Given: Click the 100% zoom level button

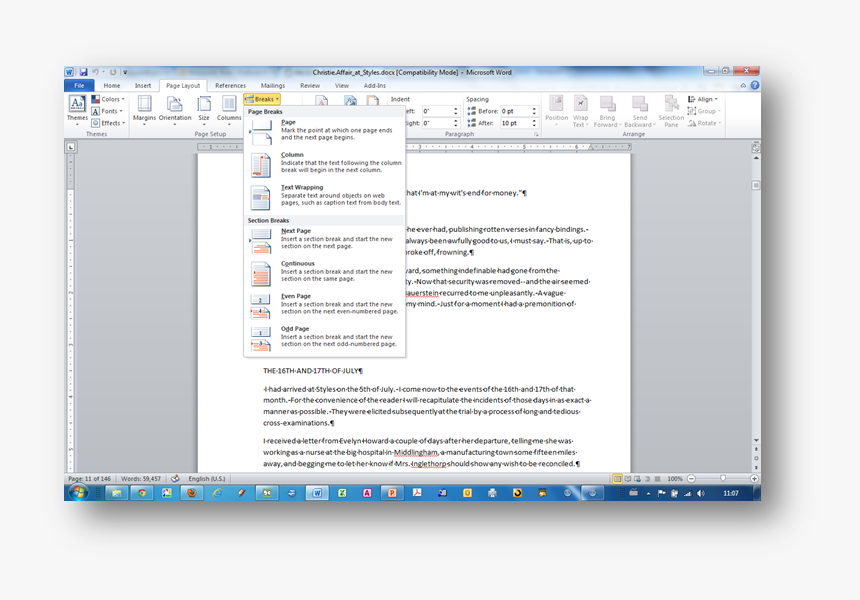Looking at the screenshot, I should pyautogui.click(x=675, y=479).
